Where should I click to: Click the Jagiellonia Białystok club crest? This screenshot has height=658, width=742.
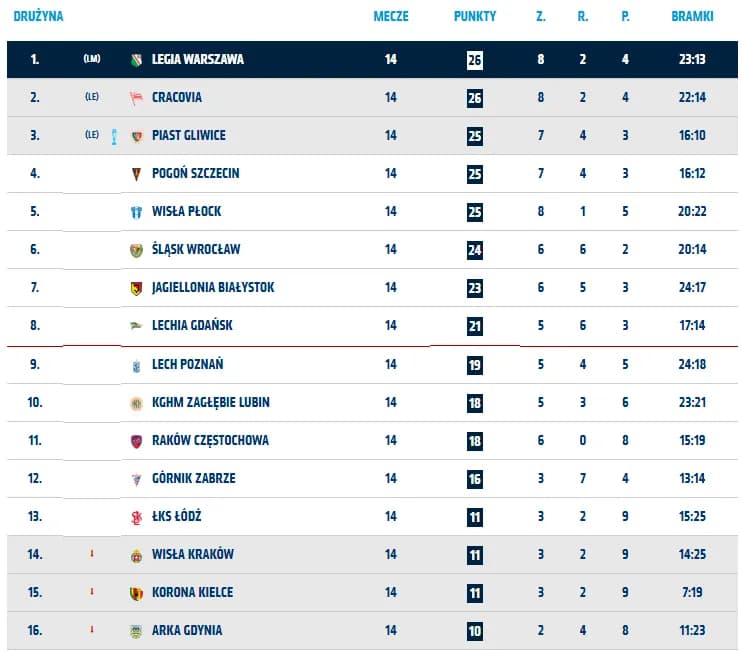[137, 288]
